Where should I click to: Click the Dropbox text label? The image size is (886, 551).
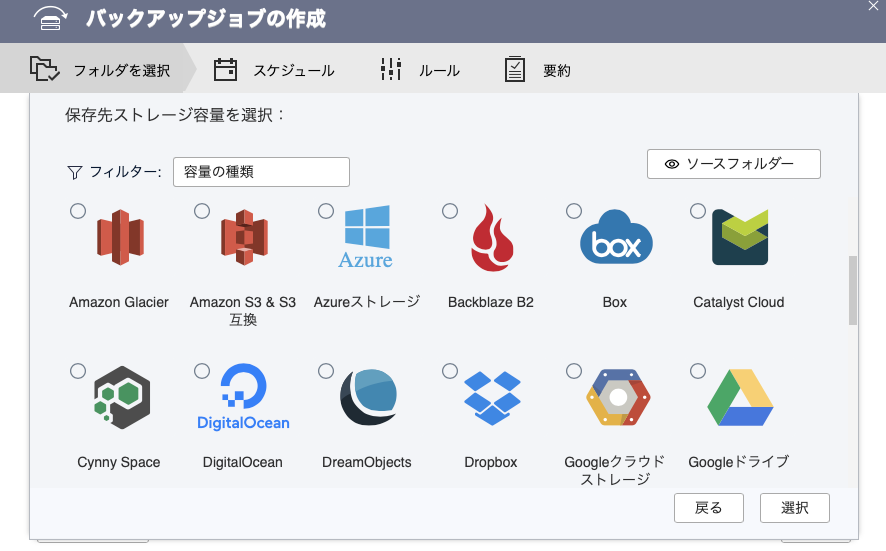tap(490, 462)
